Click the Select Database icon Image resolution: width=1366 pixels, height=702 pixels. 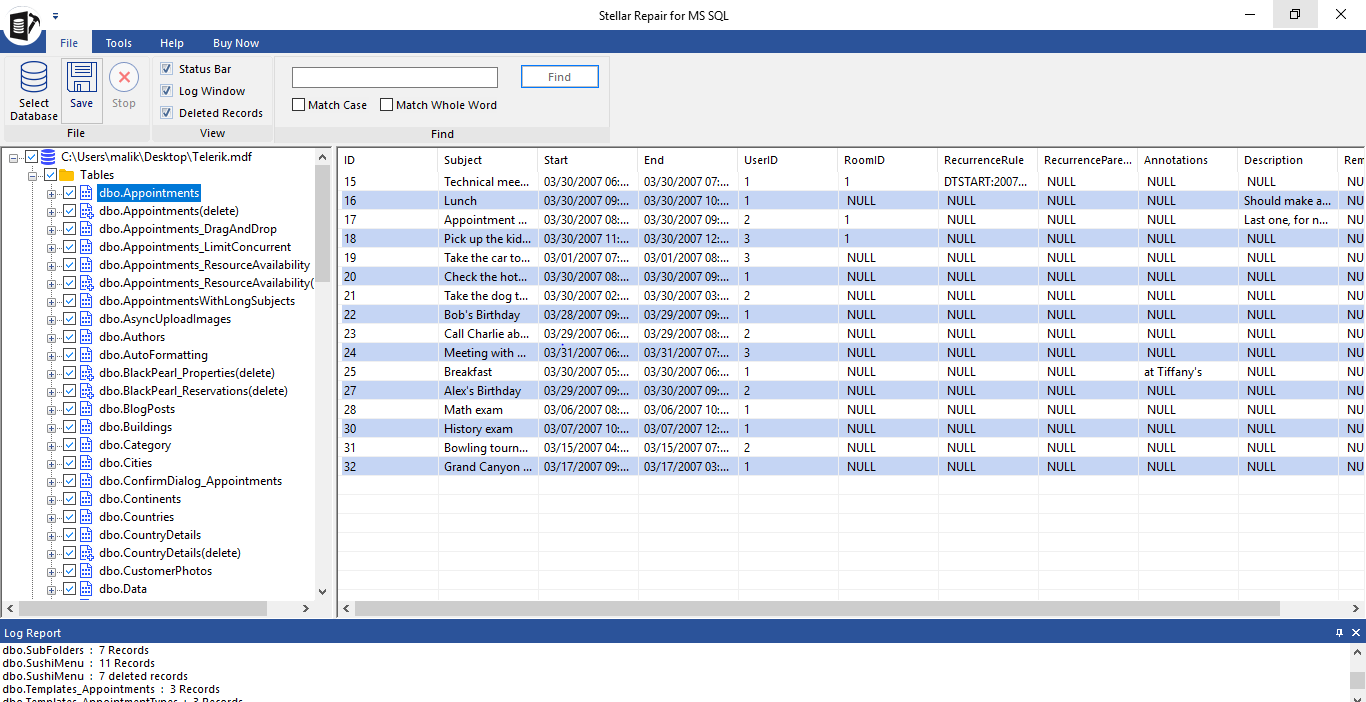[x=34, y=78]
